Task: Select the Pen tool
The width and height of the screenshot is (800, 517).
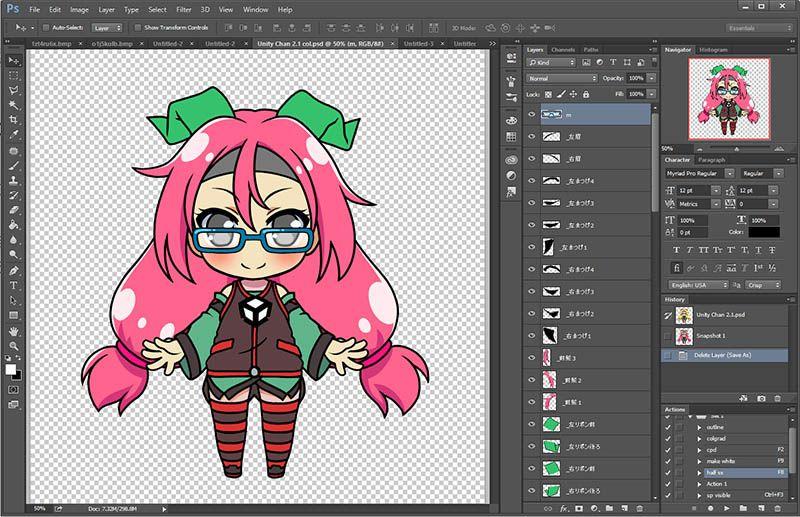Action: [x=13, y=270]
